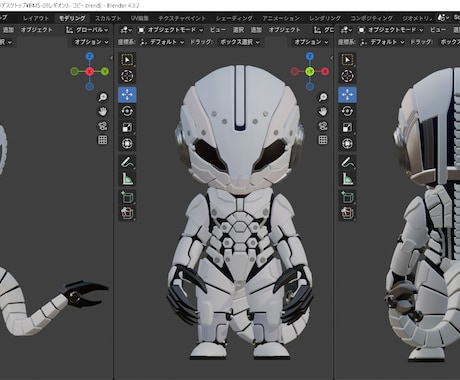
Task: Open editor type menu in right viewport
Action: pos(346,30)
